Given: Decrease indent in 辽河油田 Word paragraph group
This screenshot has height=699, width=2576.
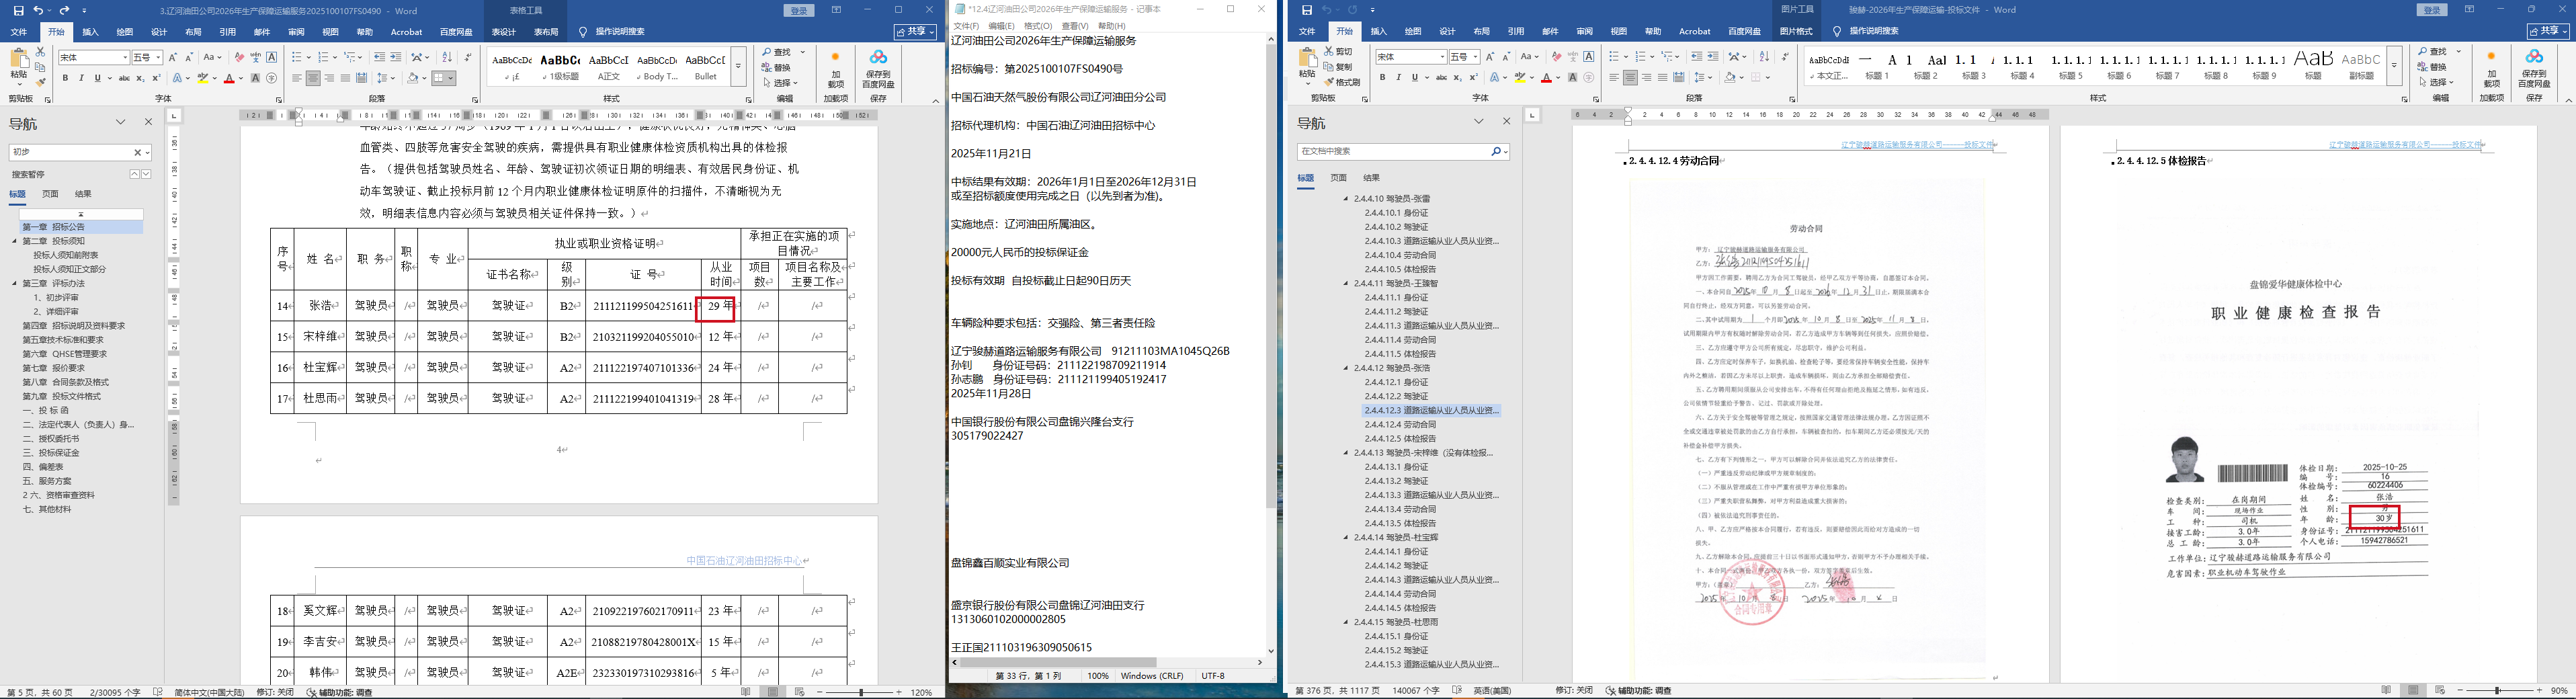Looking at the screenshot, I should [x=379, y=57].
